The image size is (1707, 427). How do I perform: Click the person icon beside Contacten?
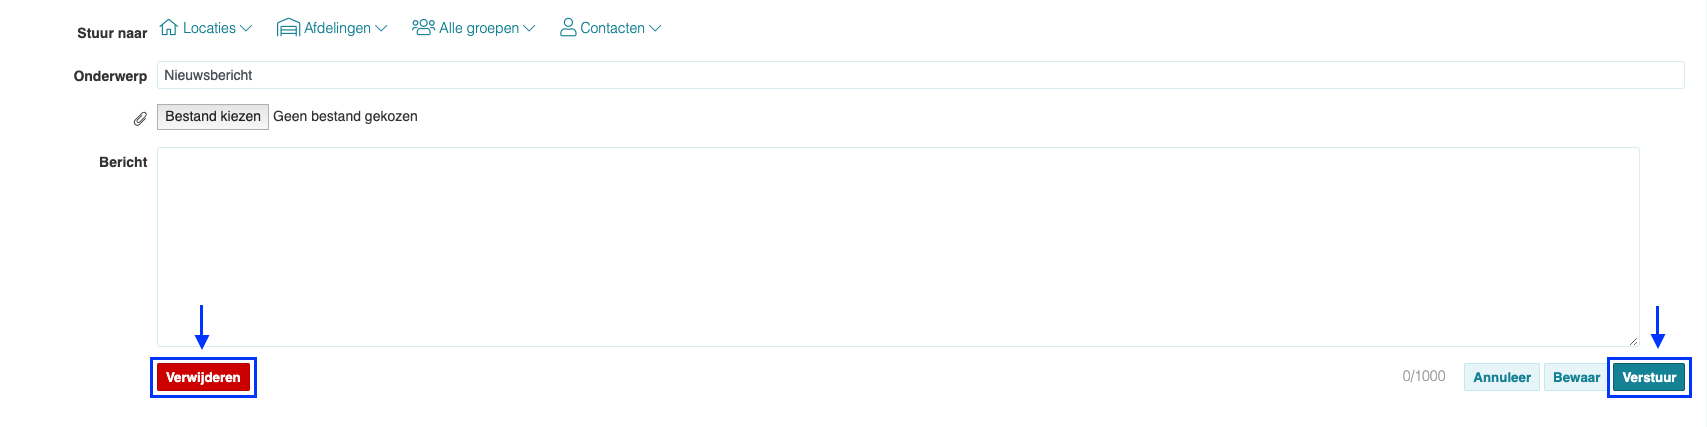(x=568, y=27)
